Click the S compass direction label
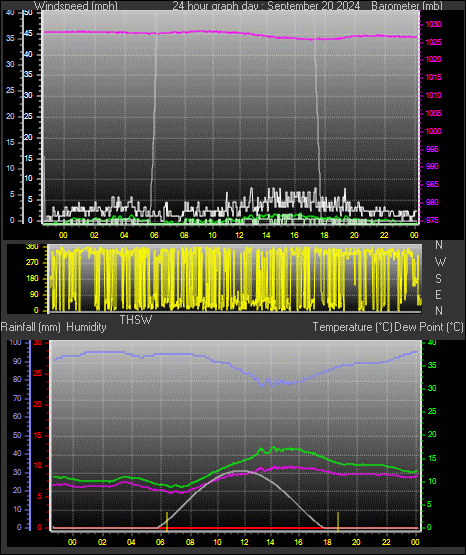The image size is (466, 555). 438,279
